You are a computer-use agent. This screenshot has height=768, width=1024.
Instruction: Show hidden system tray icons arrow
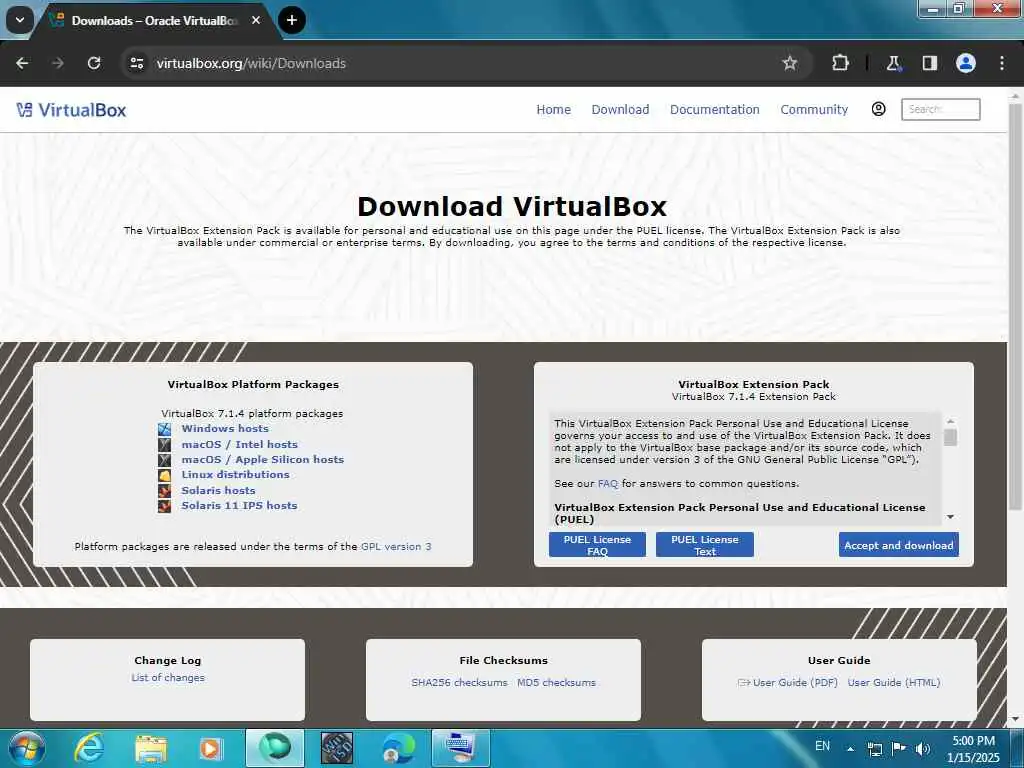coord(850,748)
